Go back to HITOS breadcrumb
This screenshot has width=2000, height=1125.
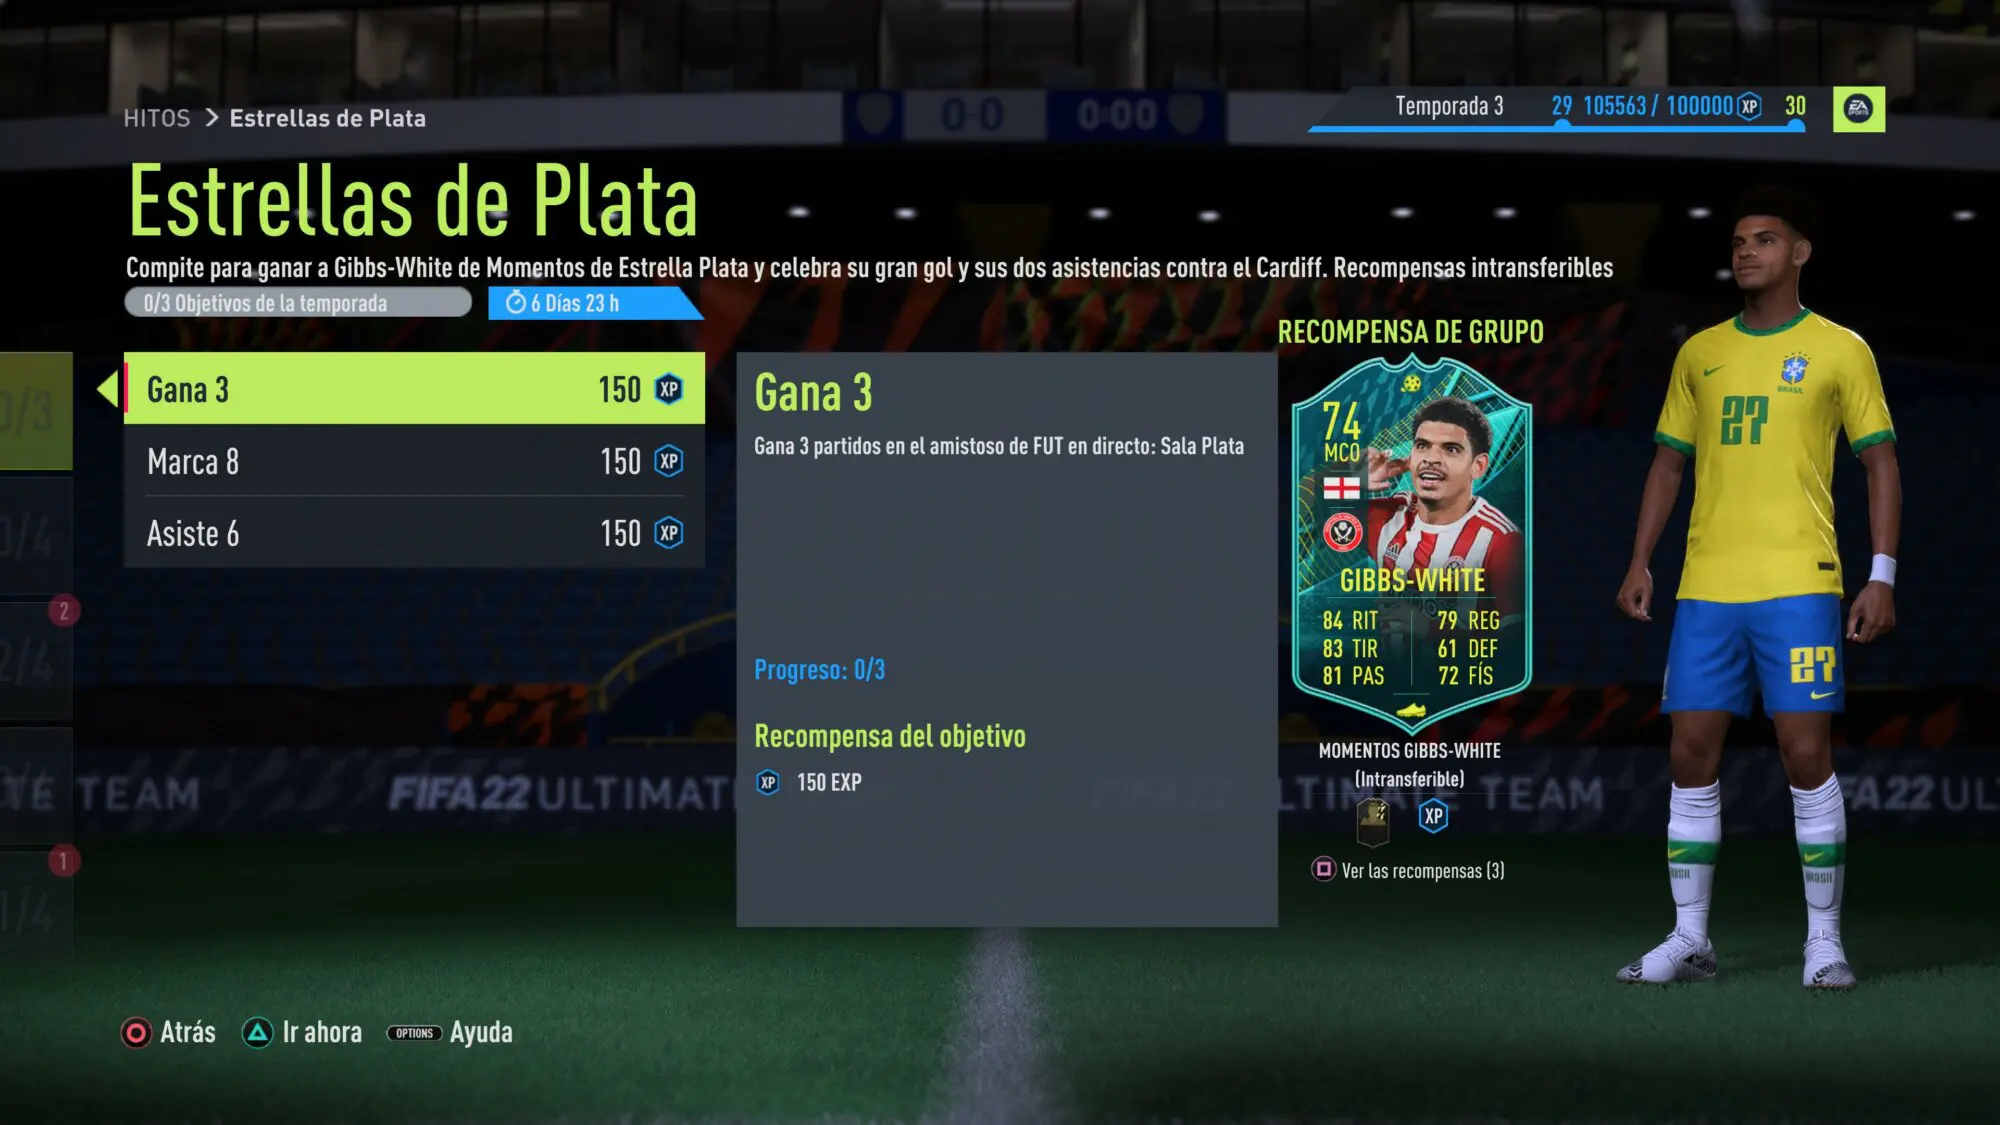coord(156,118)
